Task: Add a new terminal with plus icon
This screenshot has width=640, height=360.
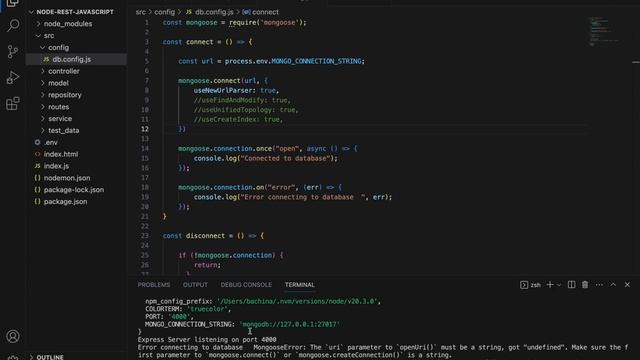Action: 550,284
